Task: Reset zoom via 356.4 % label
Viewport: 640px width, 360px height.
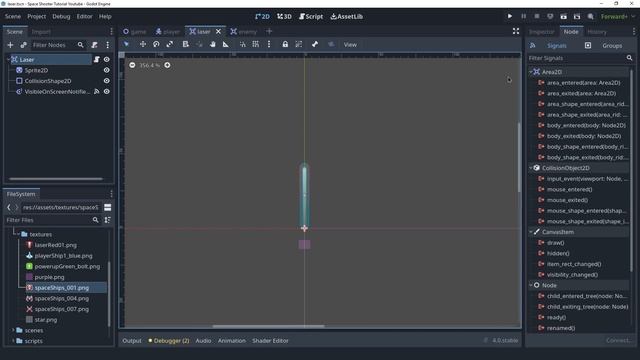Action: [150, 65]
